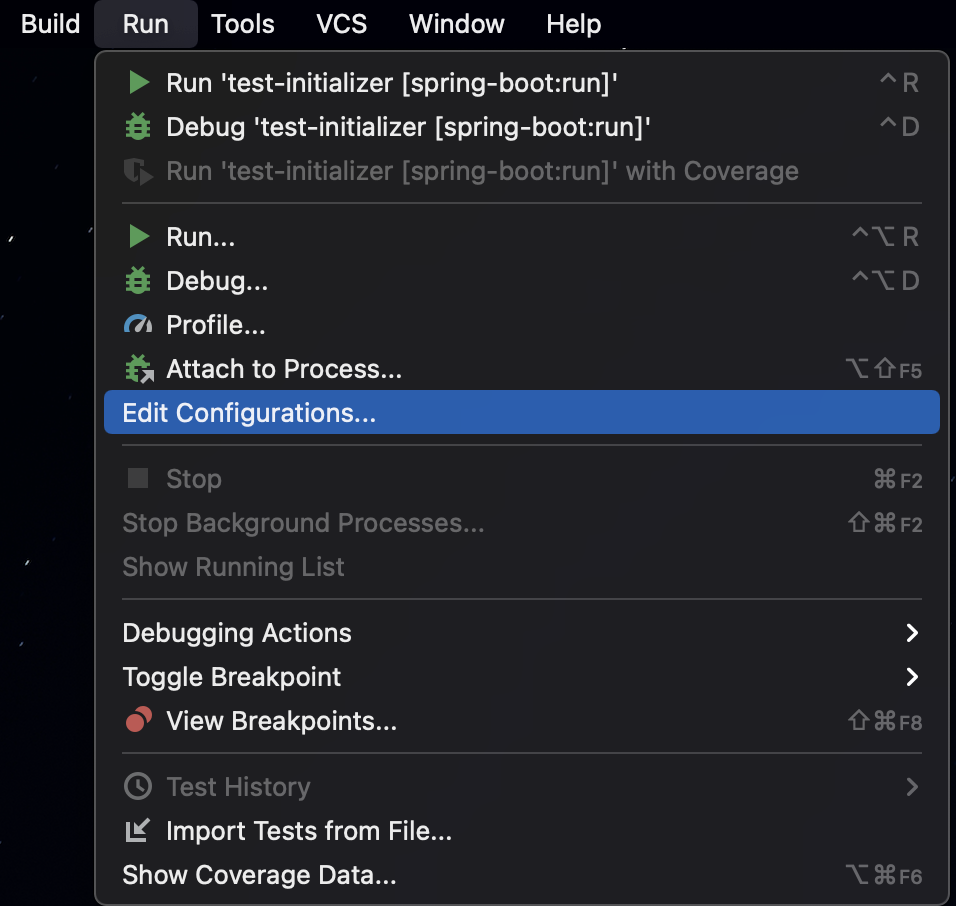
Task: Open the Build menu
Action: (x=50, y=24)
